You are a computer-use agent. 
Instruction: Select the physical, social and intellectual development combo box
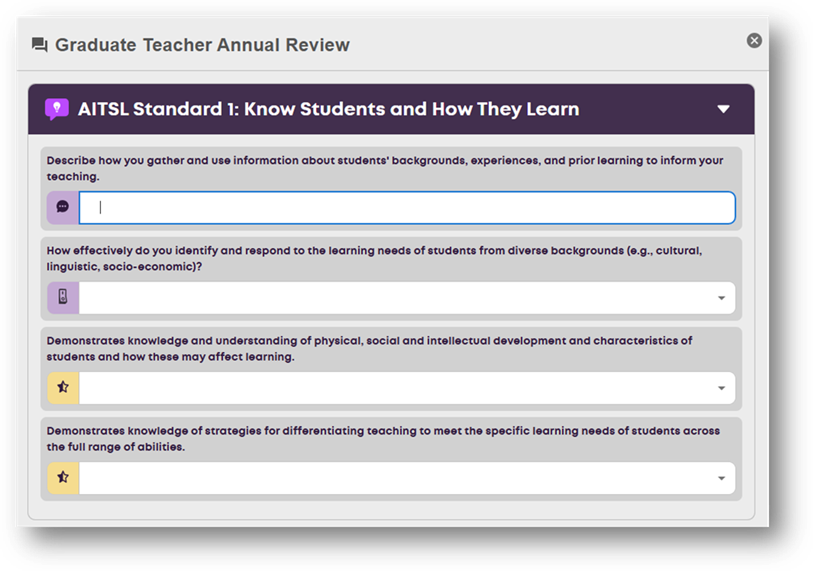[407, 388]
